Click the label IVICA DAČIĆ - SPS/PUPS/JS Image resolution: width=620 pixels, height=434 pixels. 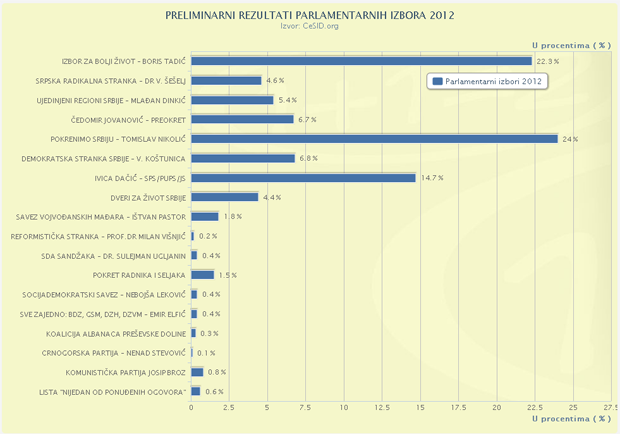pyautogui.click(x=140, y=178)
